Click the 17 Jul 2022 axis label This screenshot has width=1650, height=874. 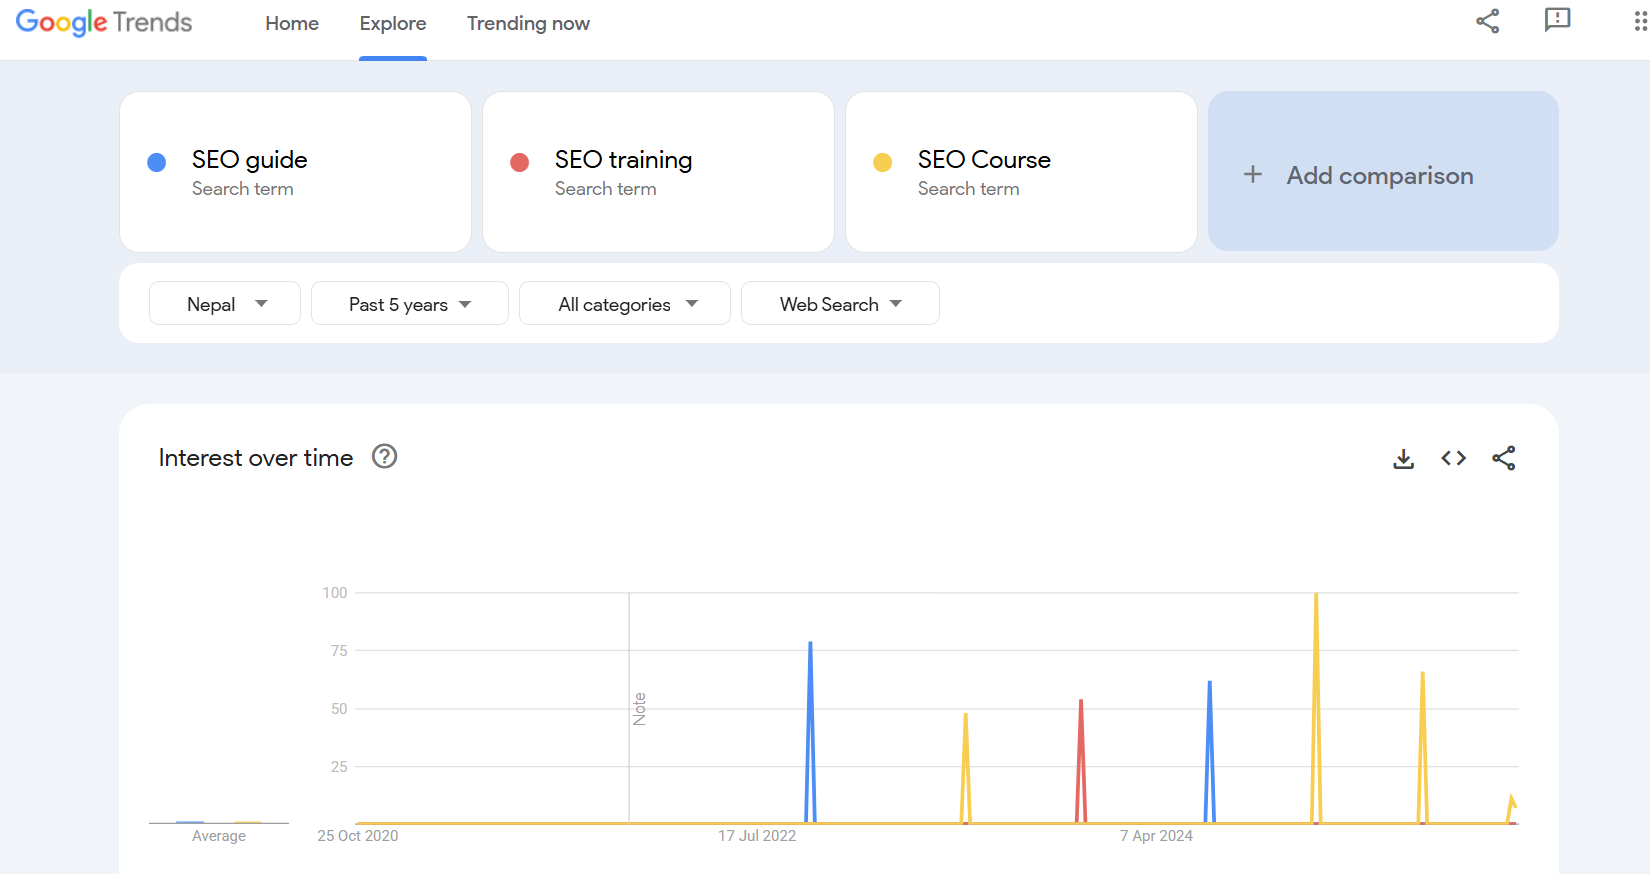pyautogui.click(x=757, y=836)
